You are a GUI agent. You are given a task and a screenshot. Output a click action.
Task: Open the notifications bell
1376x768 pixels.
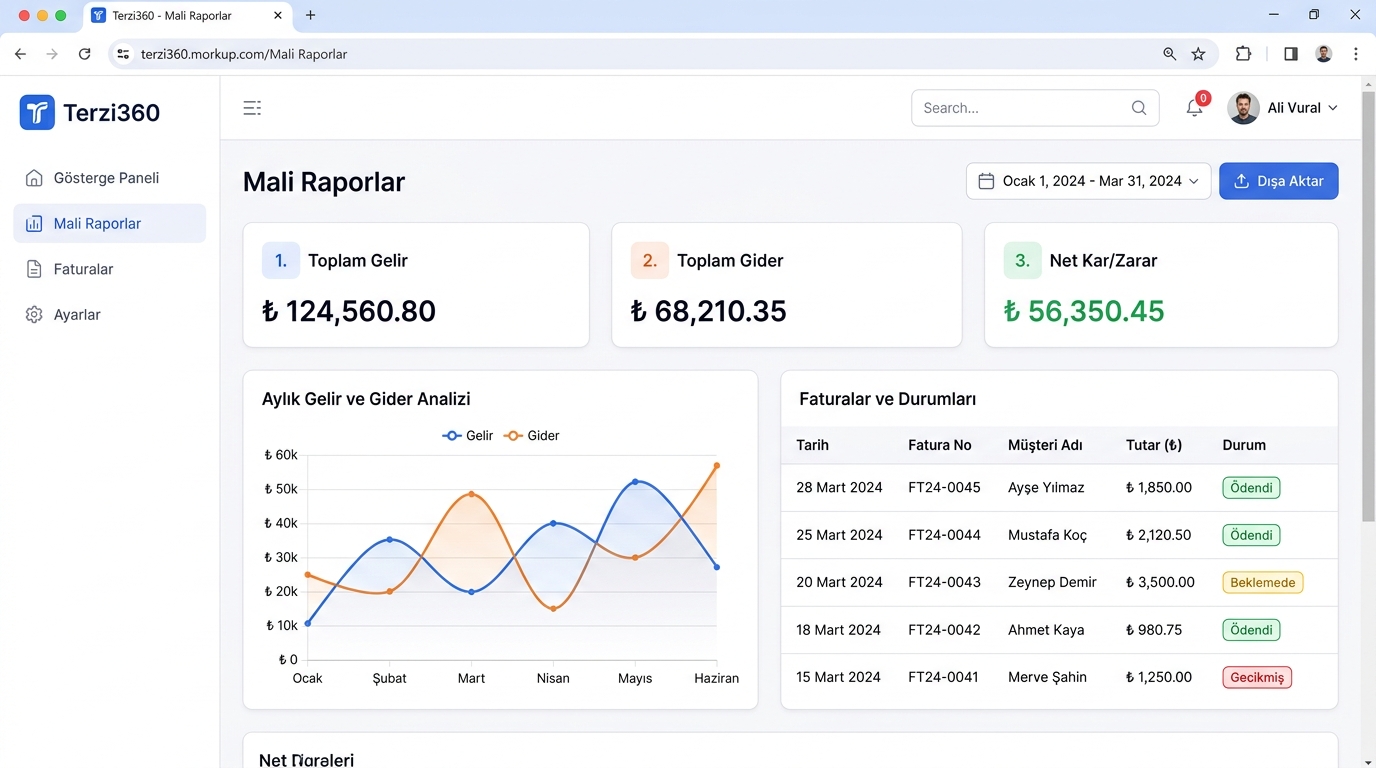[1194, 108]
